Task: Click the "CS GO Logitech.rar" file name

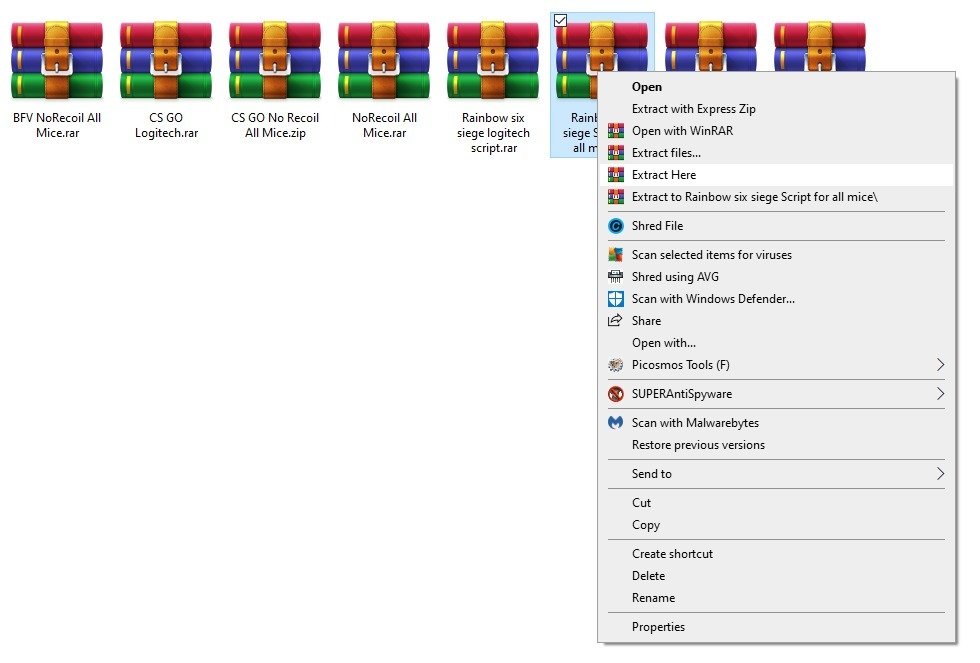Action: tap(166, 125)
